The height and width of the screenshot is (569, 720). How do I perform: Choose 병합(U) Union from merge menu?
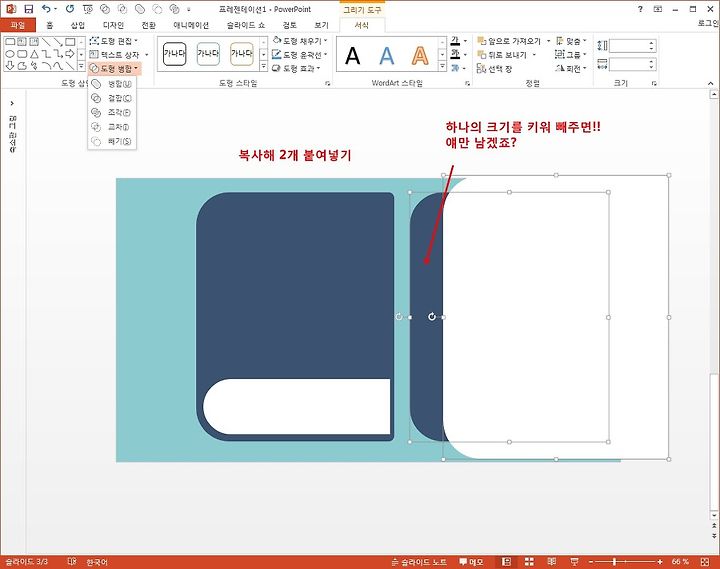coord(112,84)
